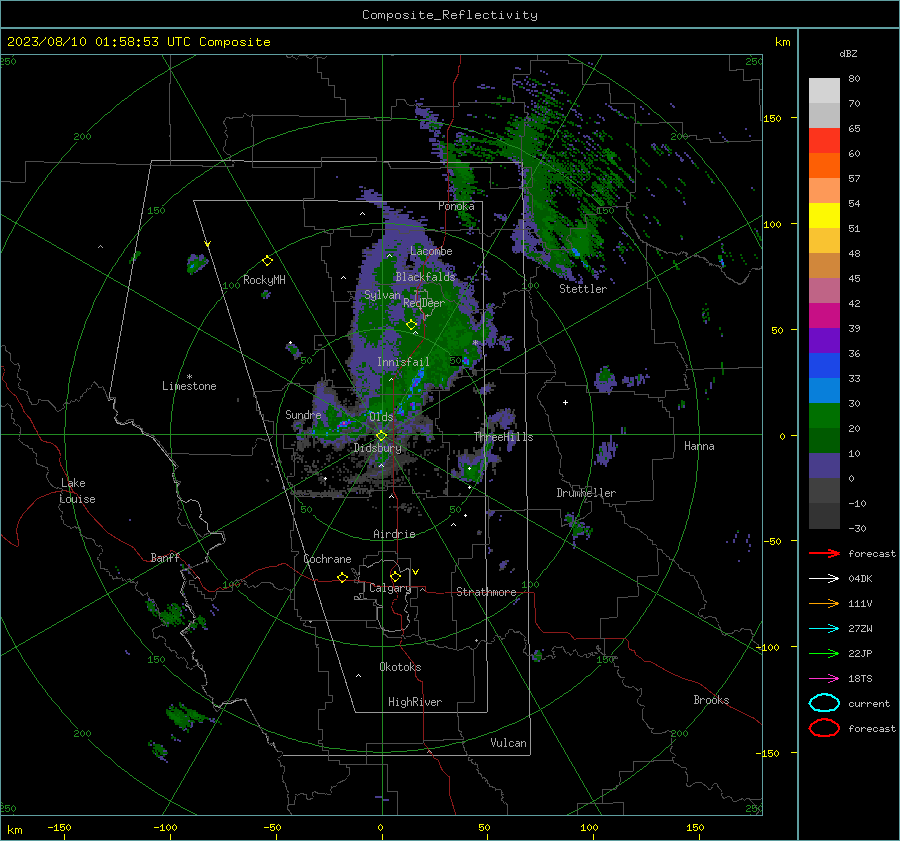The width and height of the screenshot is (900, 841).
Task: Click the Hanna city label
Action: [699, 446]
